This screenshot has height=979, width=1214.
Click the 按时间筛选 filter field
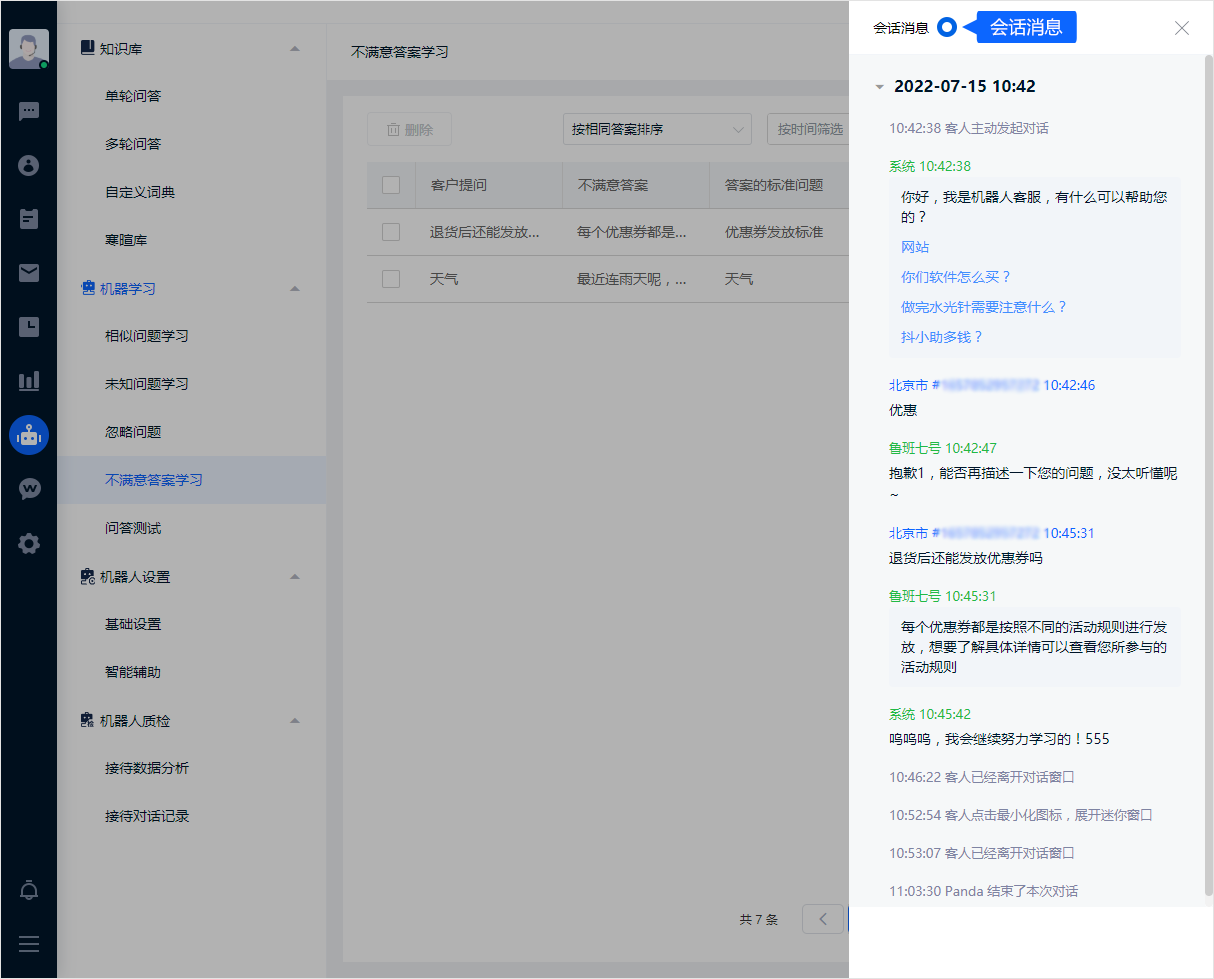pyautogui.click(x=808, y=129)
